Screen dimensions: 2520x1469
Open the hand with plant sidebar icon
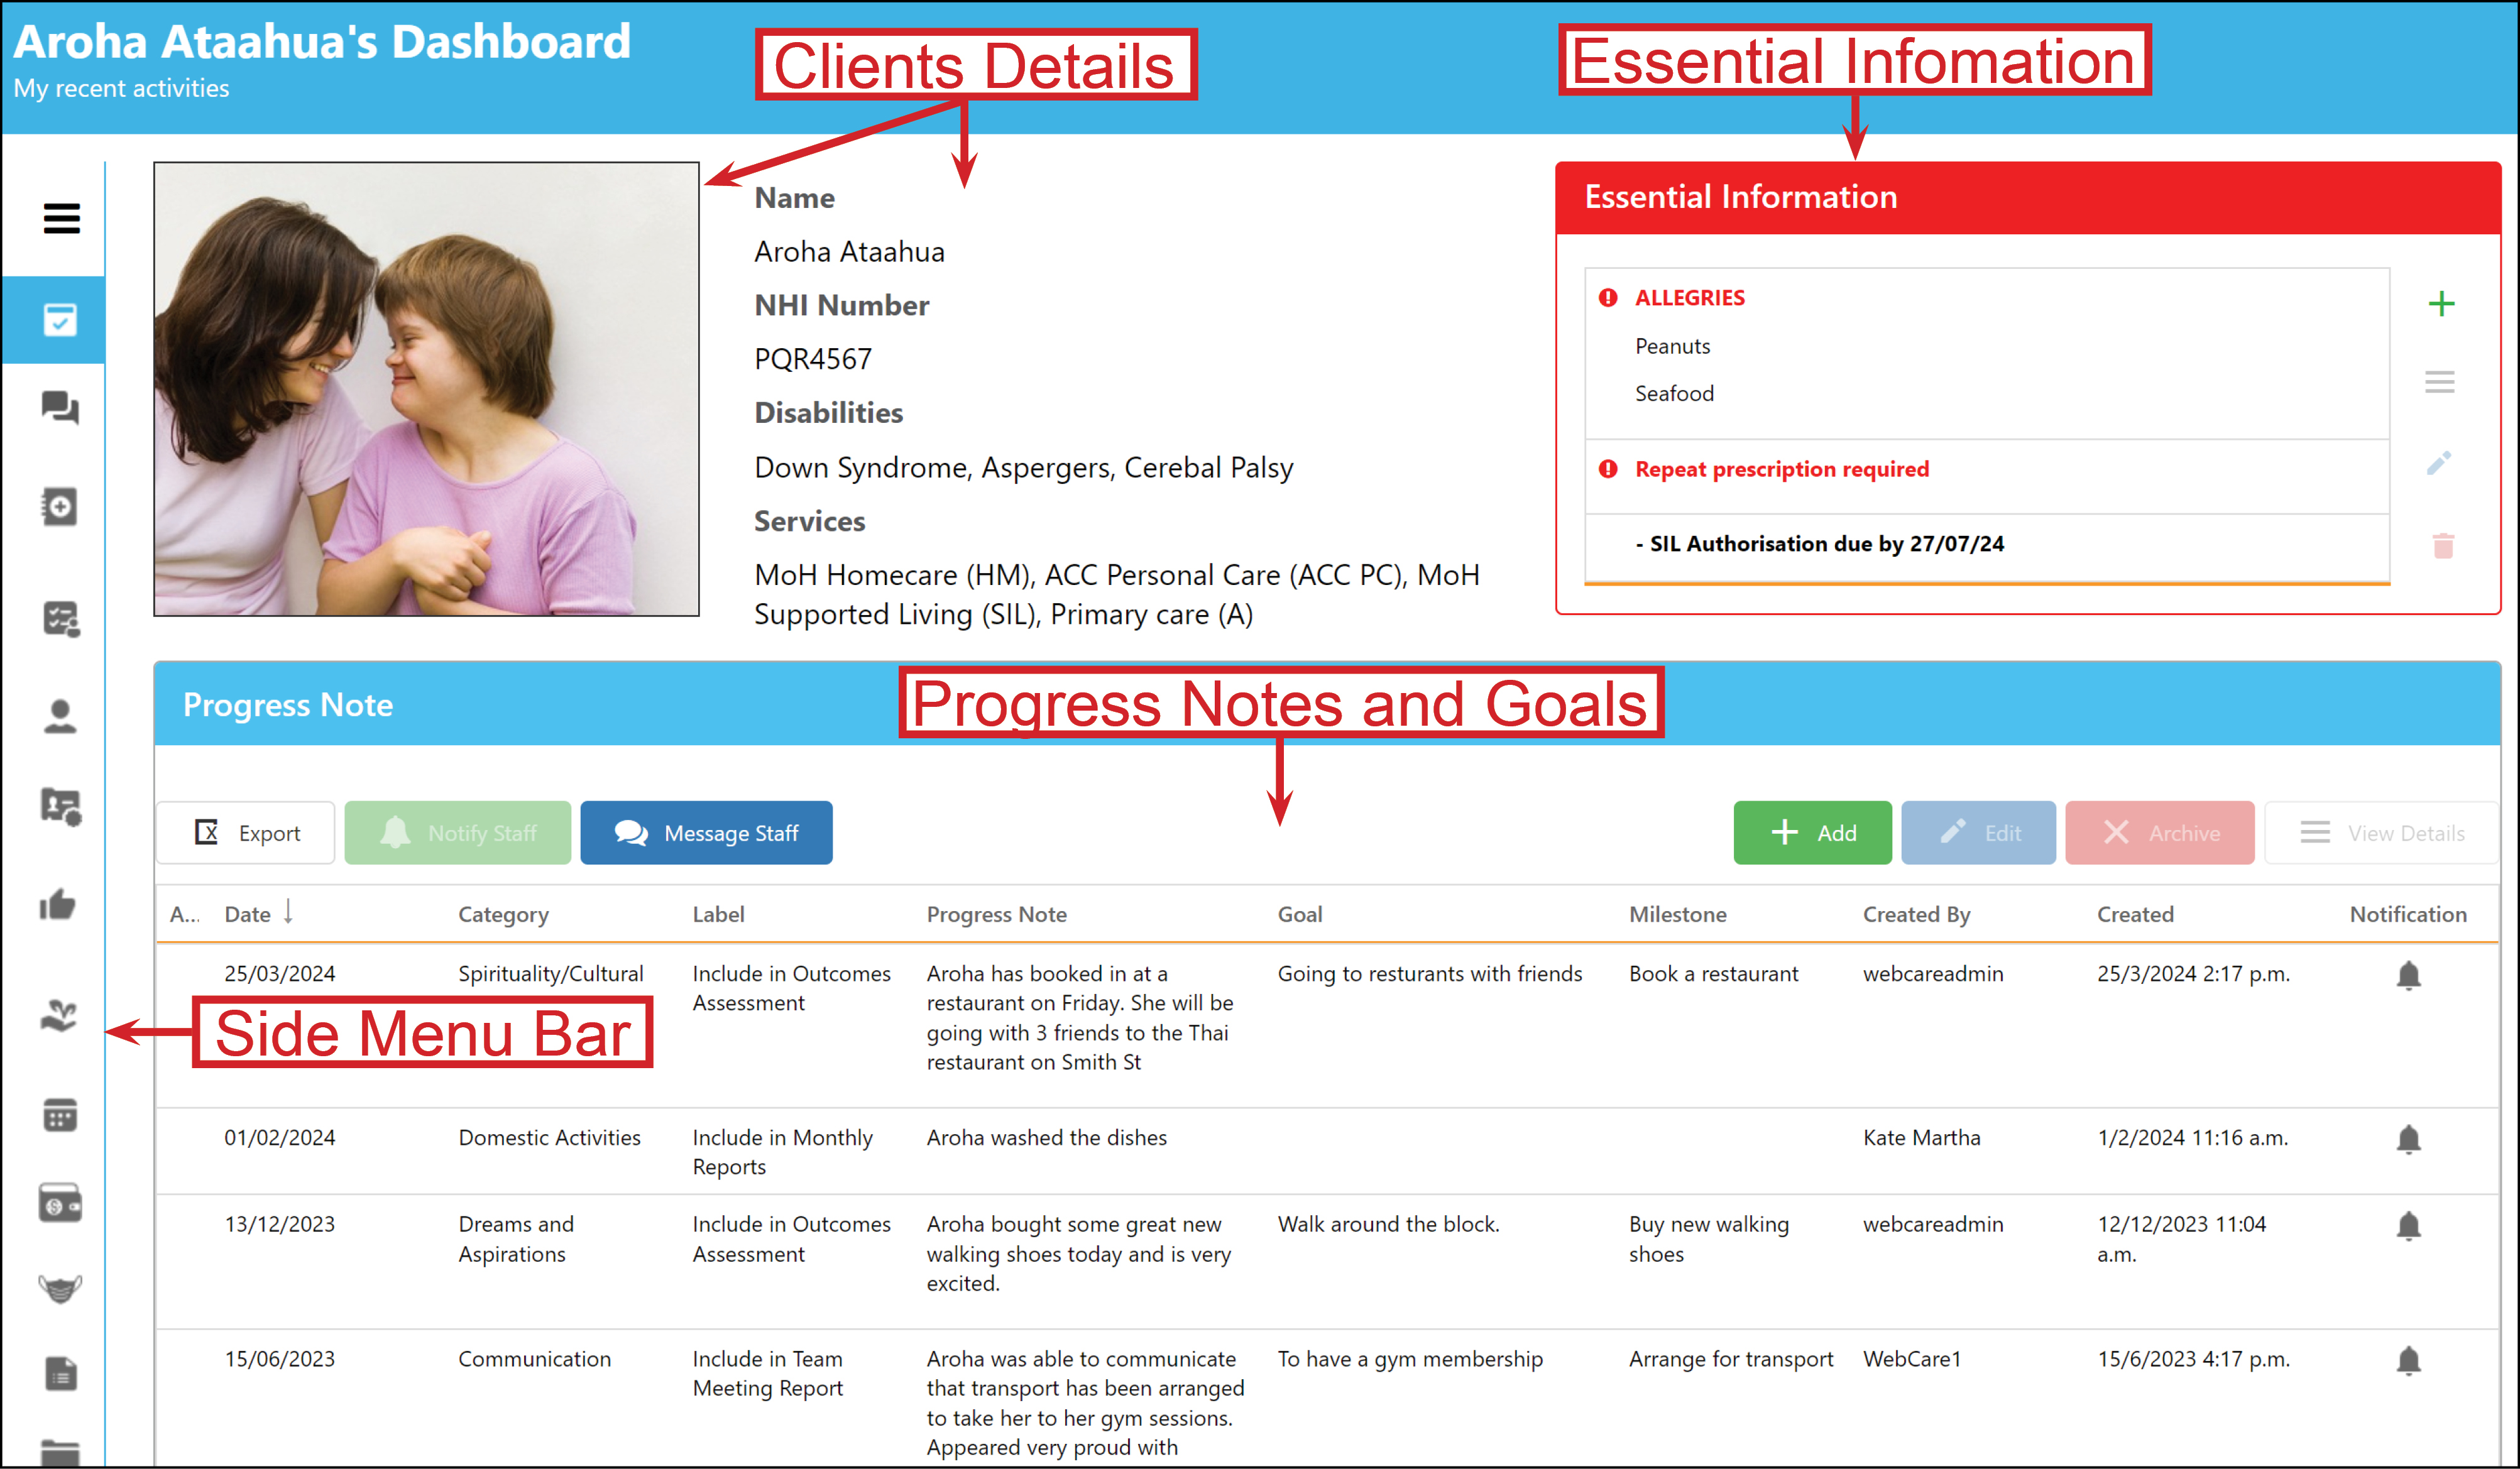(x=59, y=1015)
